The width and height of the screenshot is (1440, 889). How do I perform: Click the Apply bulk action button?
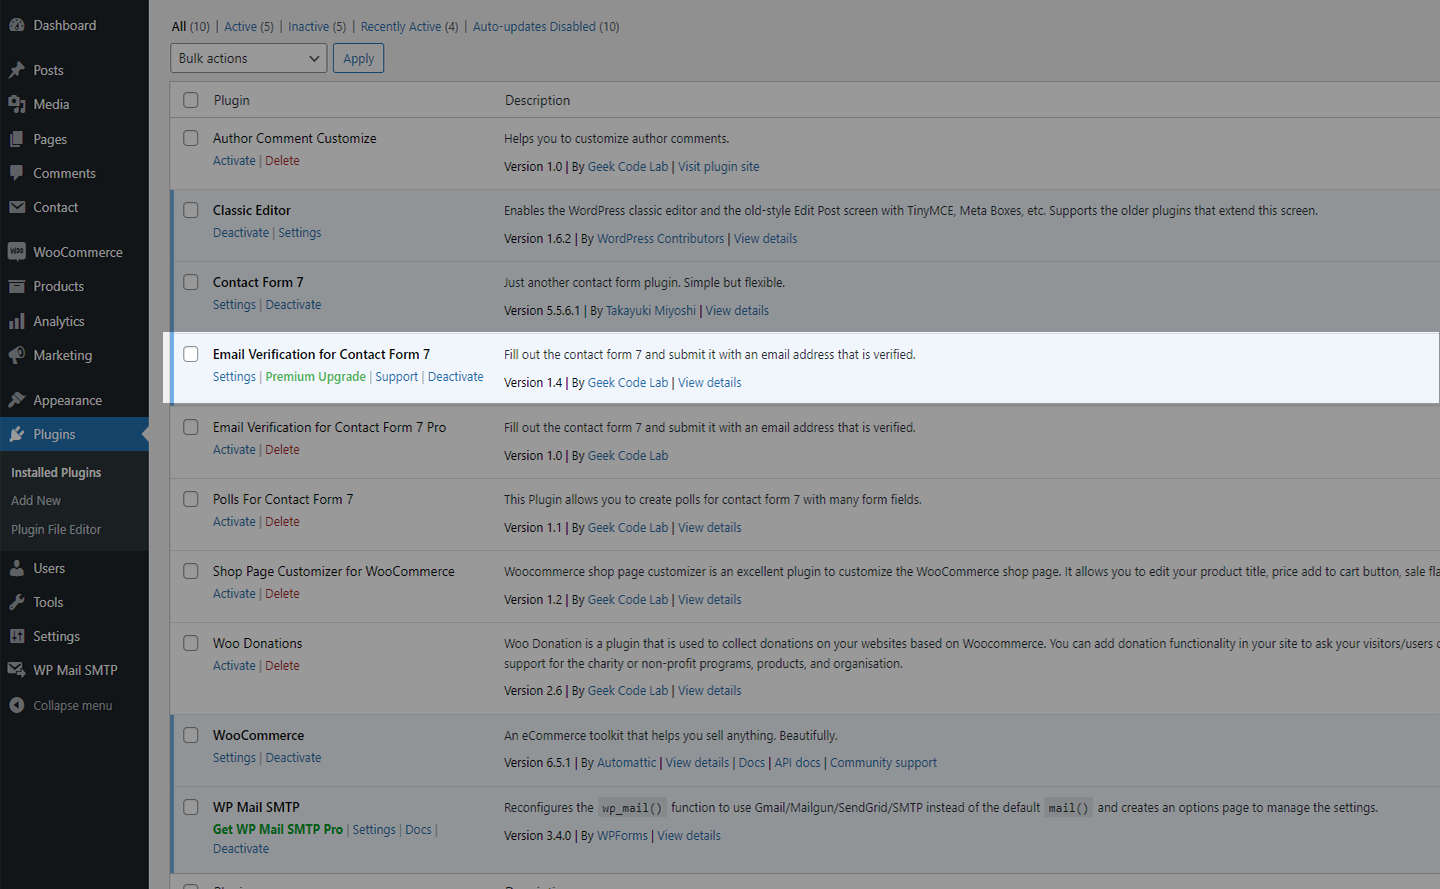click(x=359, y=58)
